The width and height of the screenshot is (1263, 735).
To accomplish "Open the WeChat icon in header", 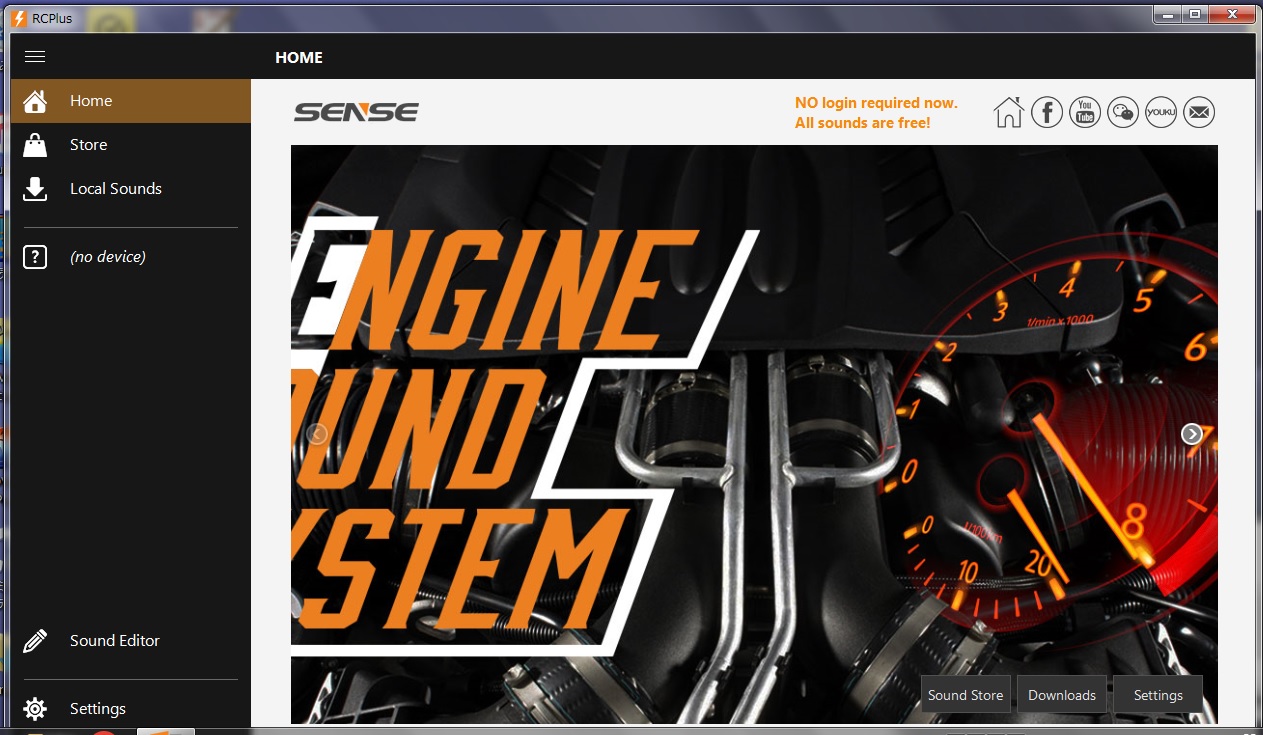I will pyautogui.click(x=1123, y=112).
